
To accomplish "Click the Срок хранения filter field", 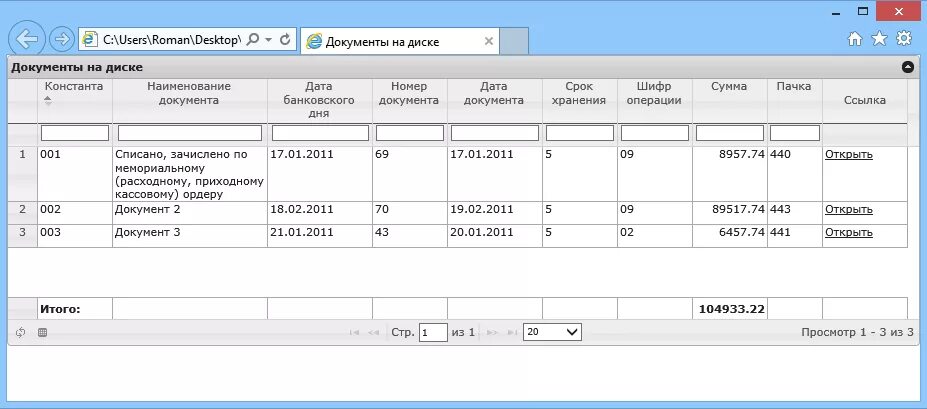I will (580, 133).
